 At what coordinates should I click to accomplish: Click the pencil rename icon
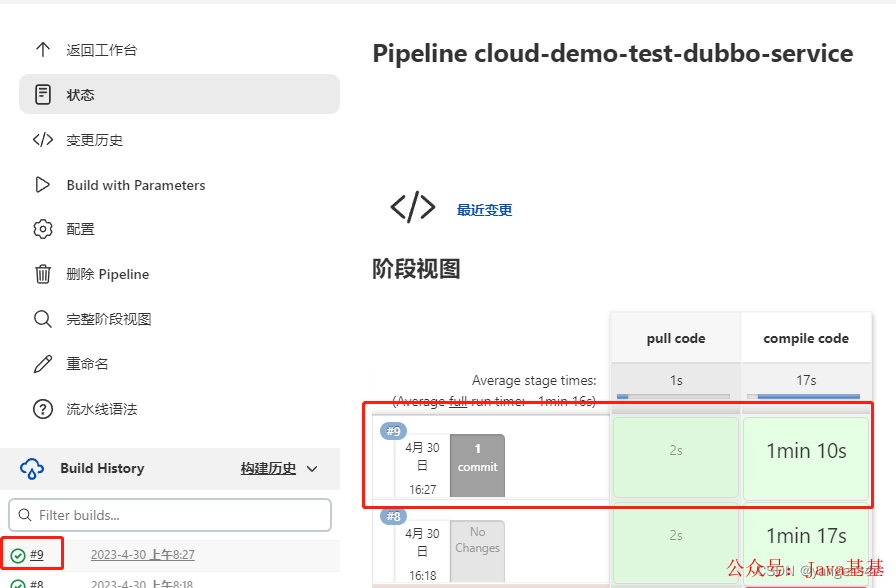click(43, 363)
